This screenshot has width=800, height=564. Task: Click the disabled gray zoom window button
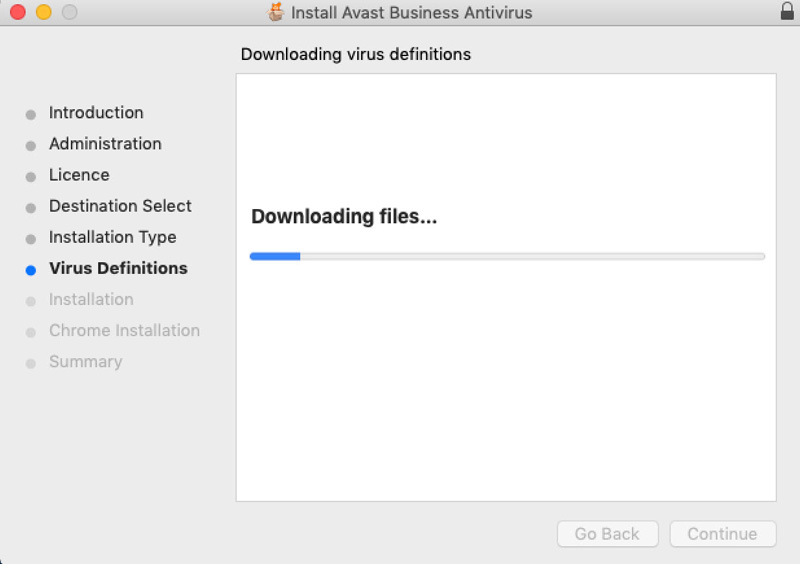(x=69, y=13)
